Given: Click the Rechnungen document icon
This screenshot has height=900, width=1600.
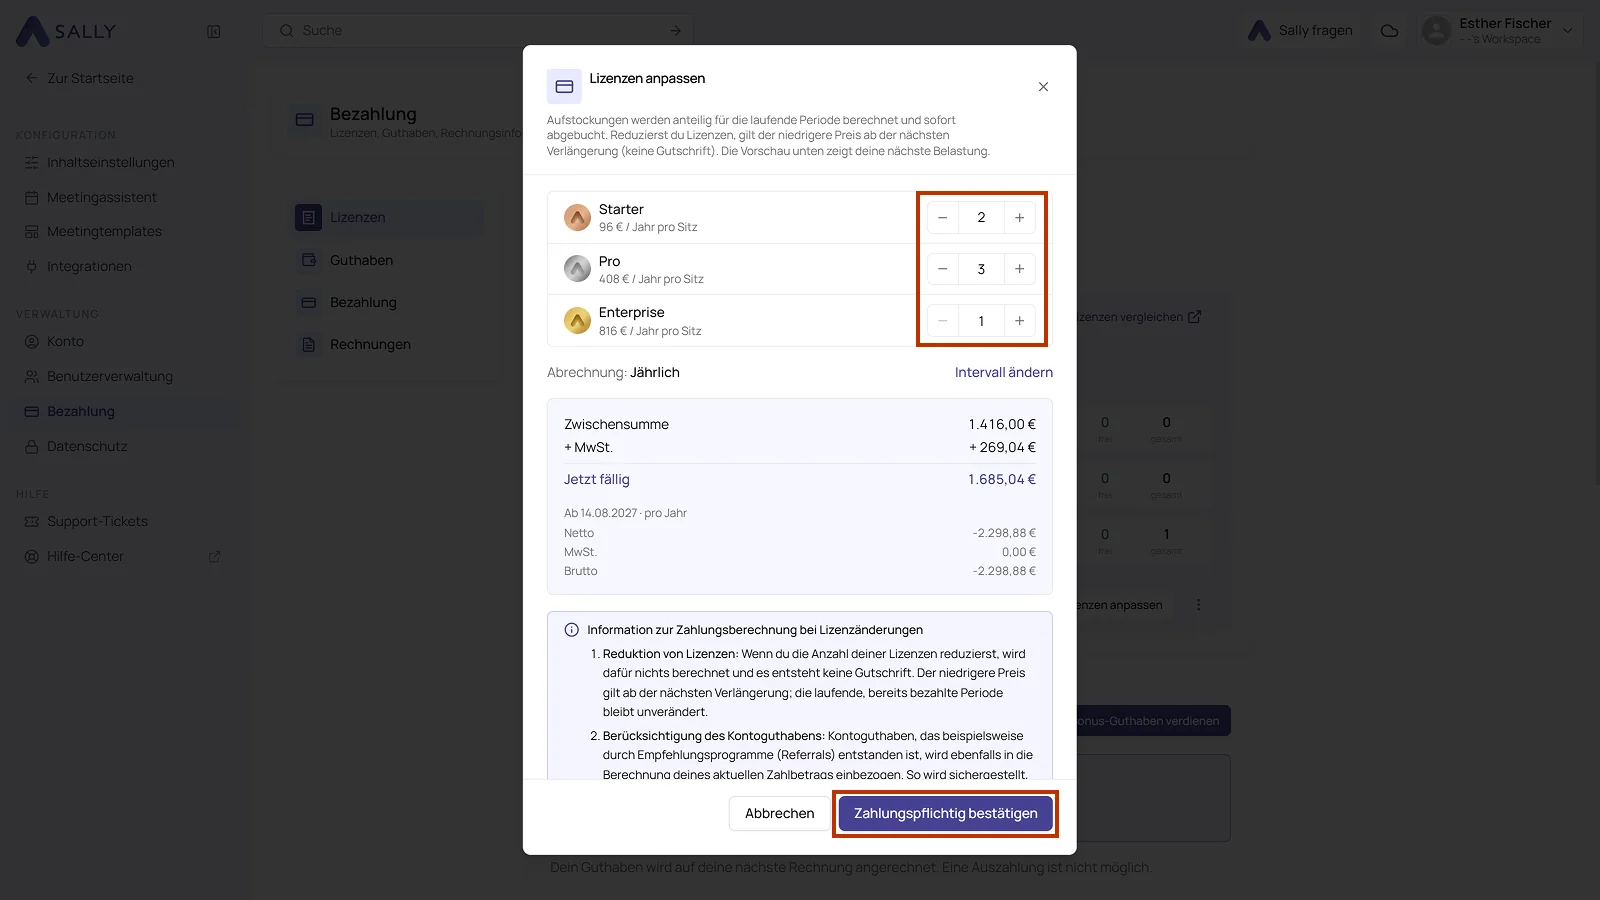Looking at the screenshot, I should (308, 344).
